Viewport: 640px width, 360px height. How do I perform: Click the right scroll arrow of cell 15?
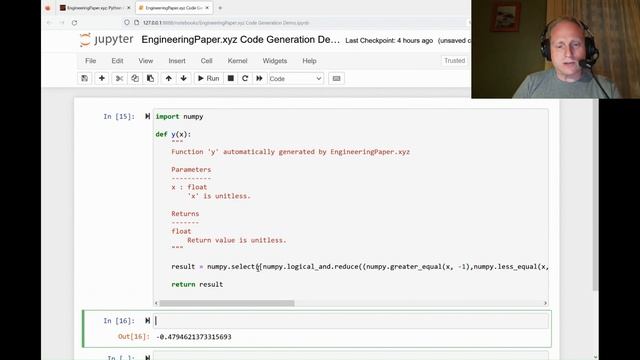[545, 303]
